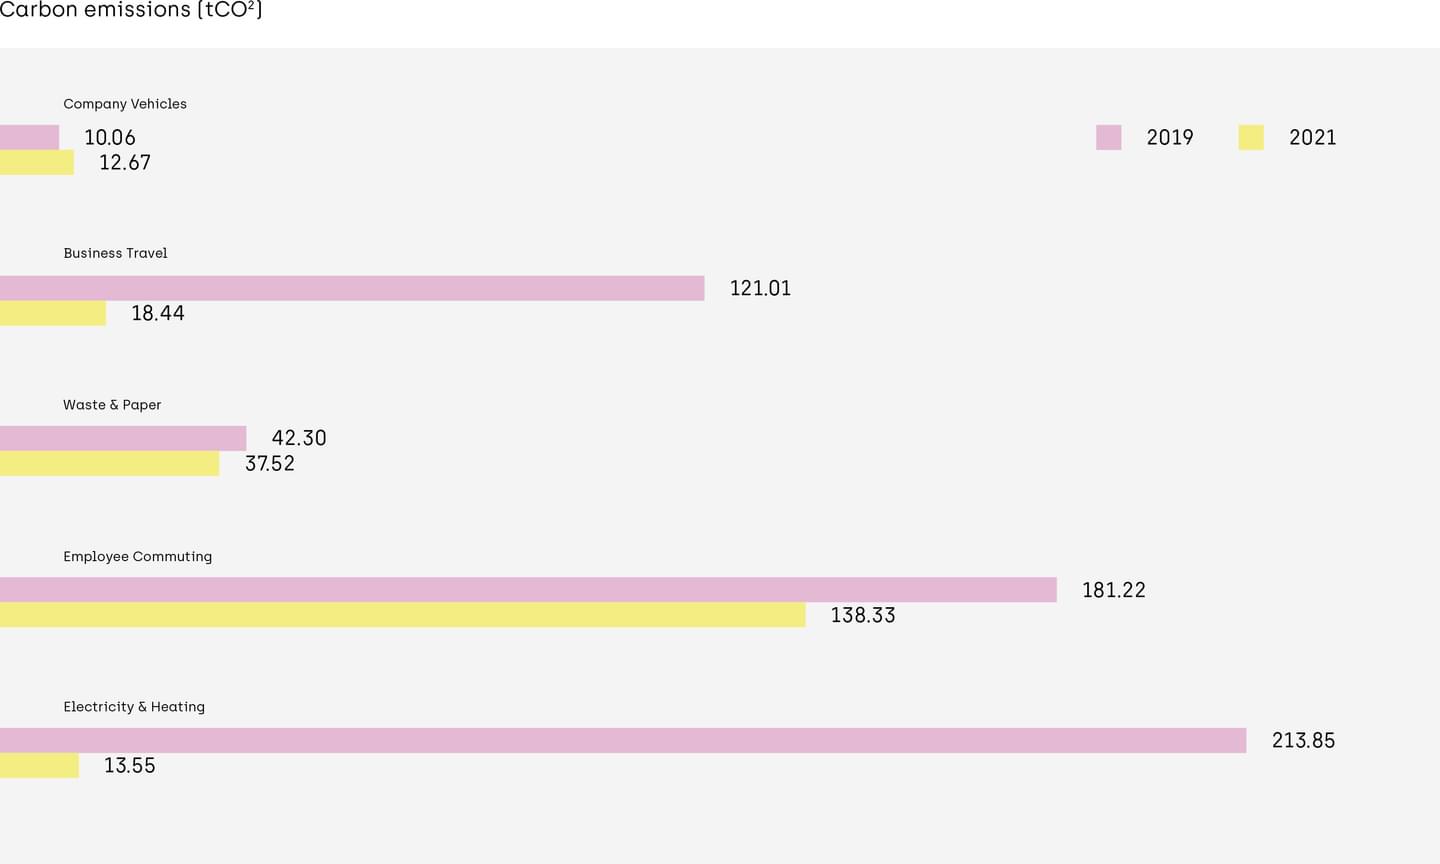Select the pink Employee Commuting 2019 bar
1440x864 pixels.
[x=528, y=590]
